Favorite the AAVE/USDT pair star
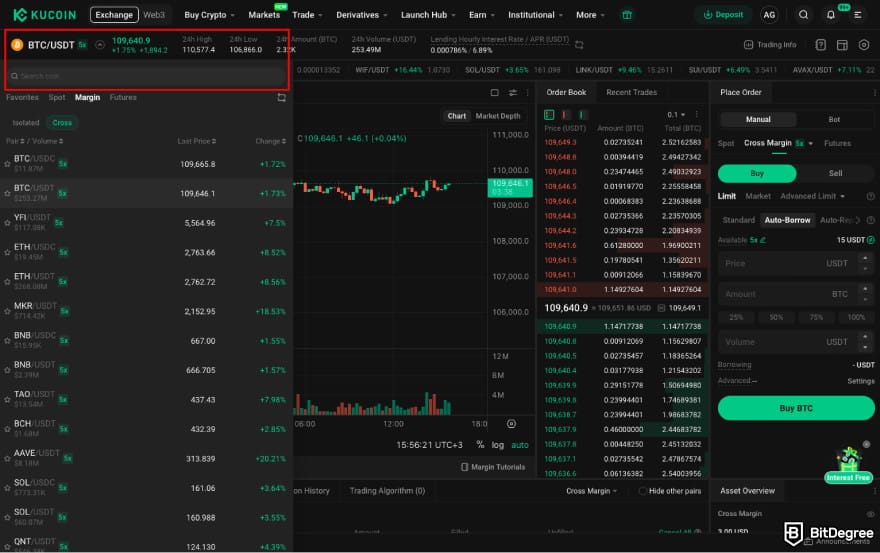The height and width of the screenshot is (553, 880). pos(7,459)
